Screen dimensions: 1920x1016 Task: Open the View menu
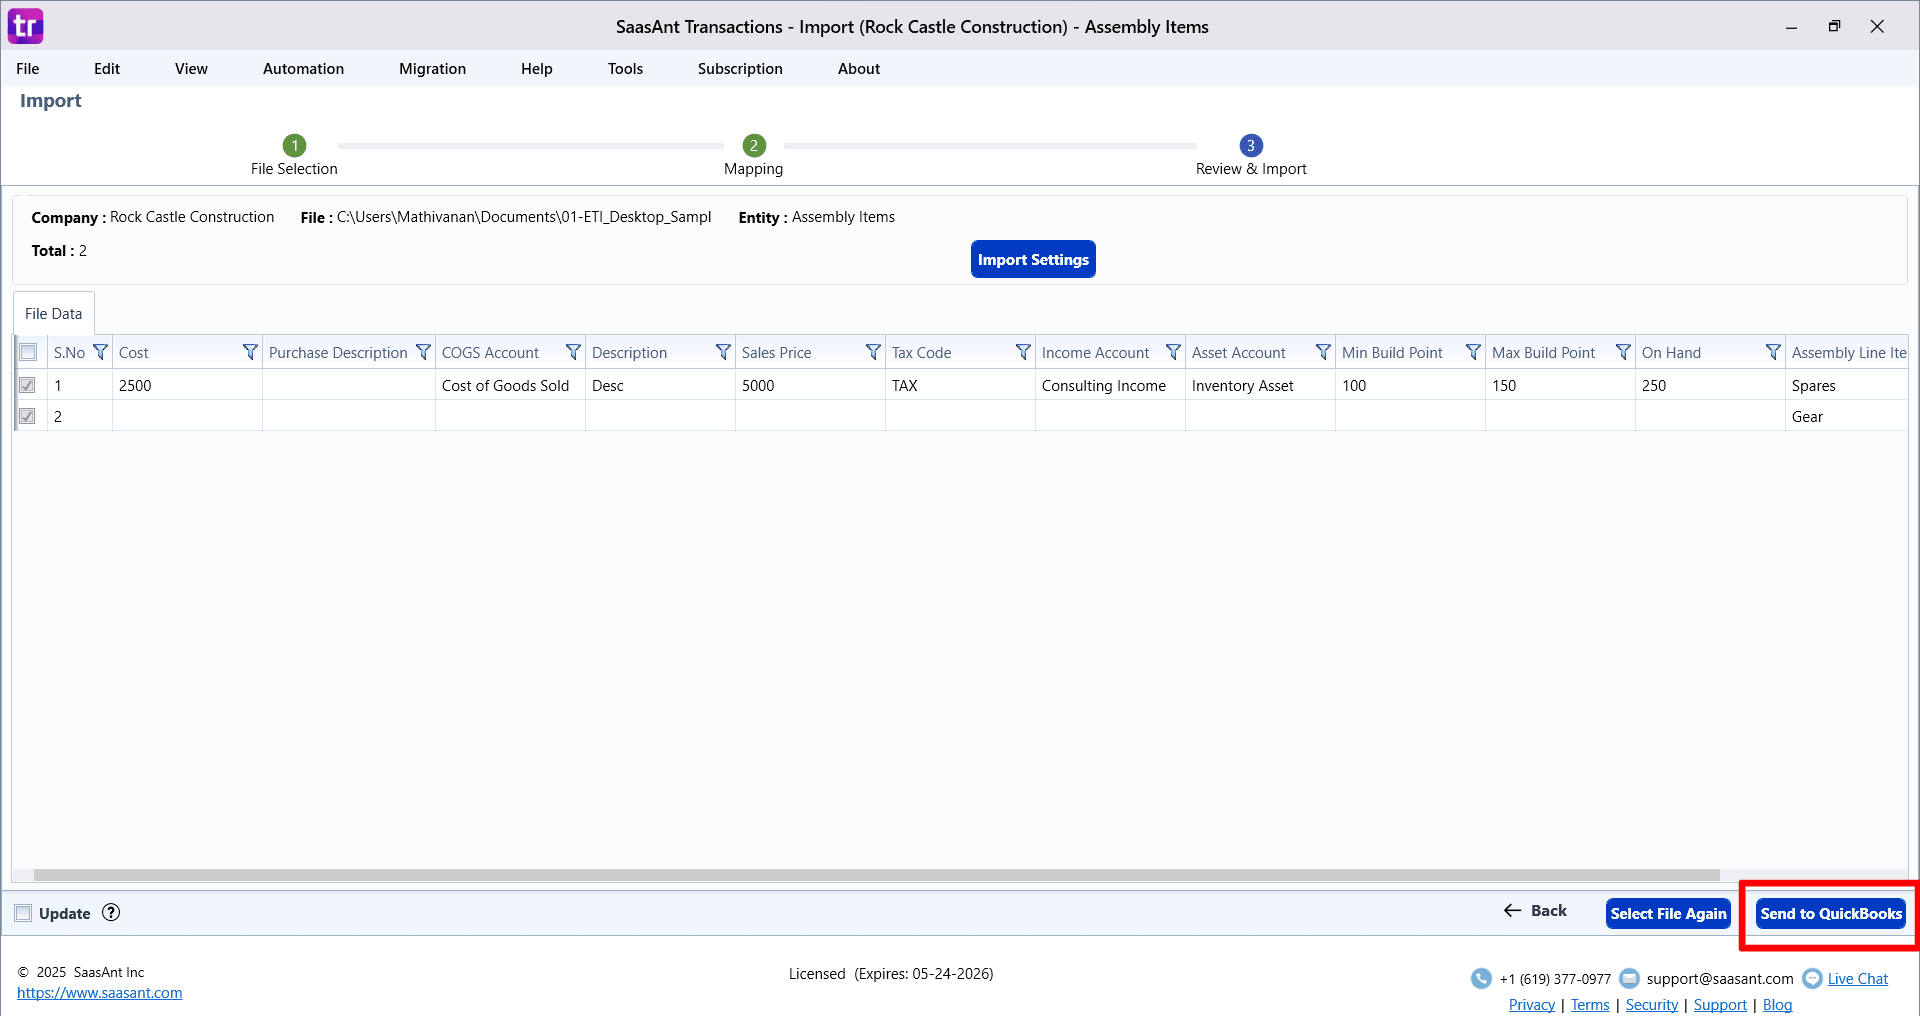191,69
